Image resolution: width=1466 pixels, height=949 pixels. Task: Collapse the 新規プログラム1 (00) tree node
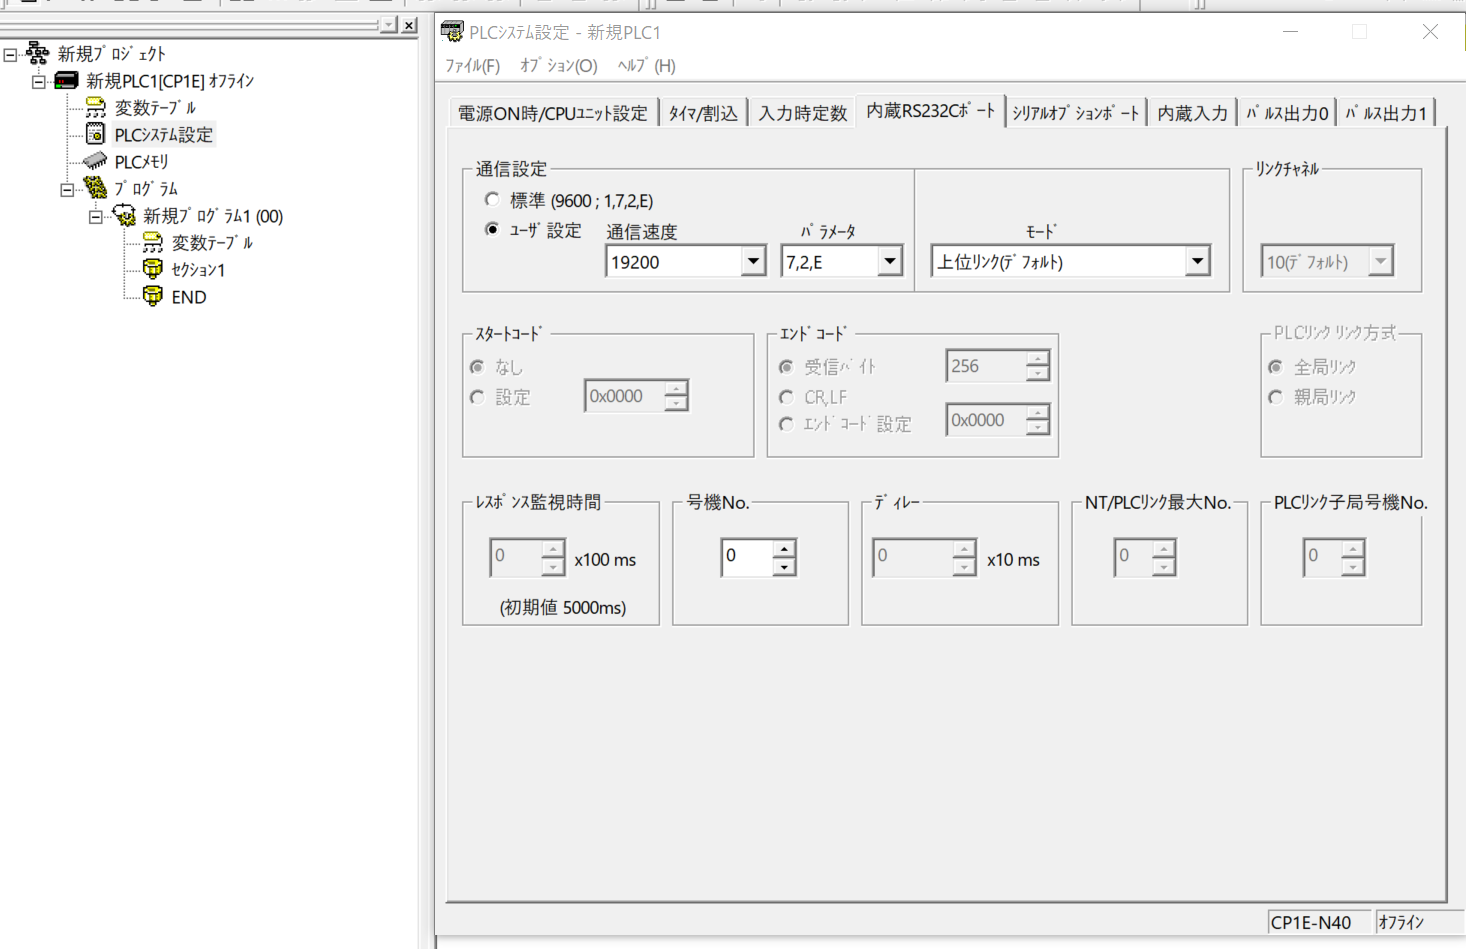coord(95,216)
